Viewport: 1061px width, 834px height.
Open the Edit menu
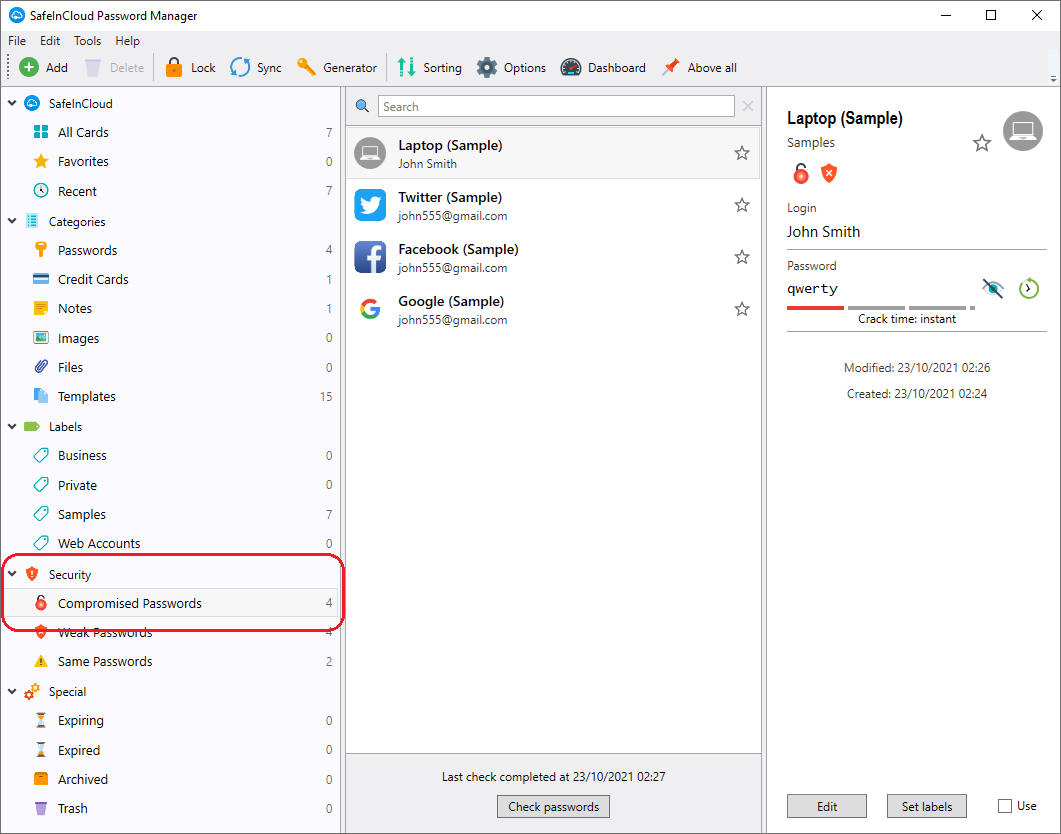tap(49, 41)
